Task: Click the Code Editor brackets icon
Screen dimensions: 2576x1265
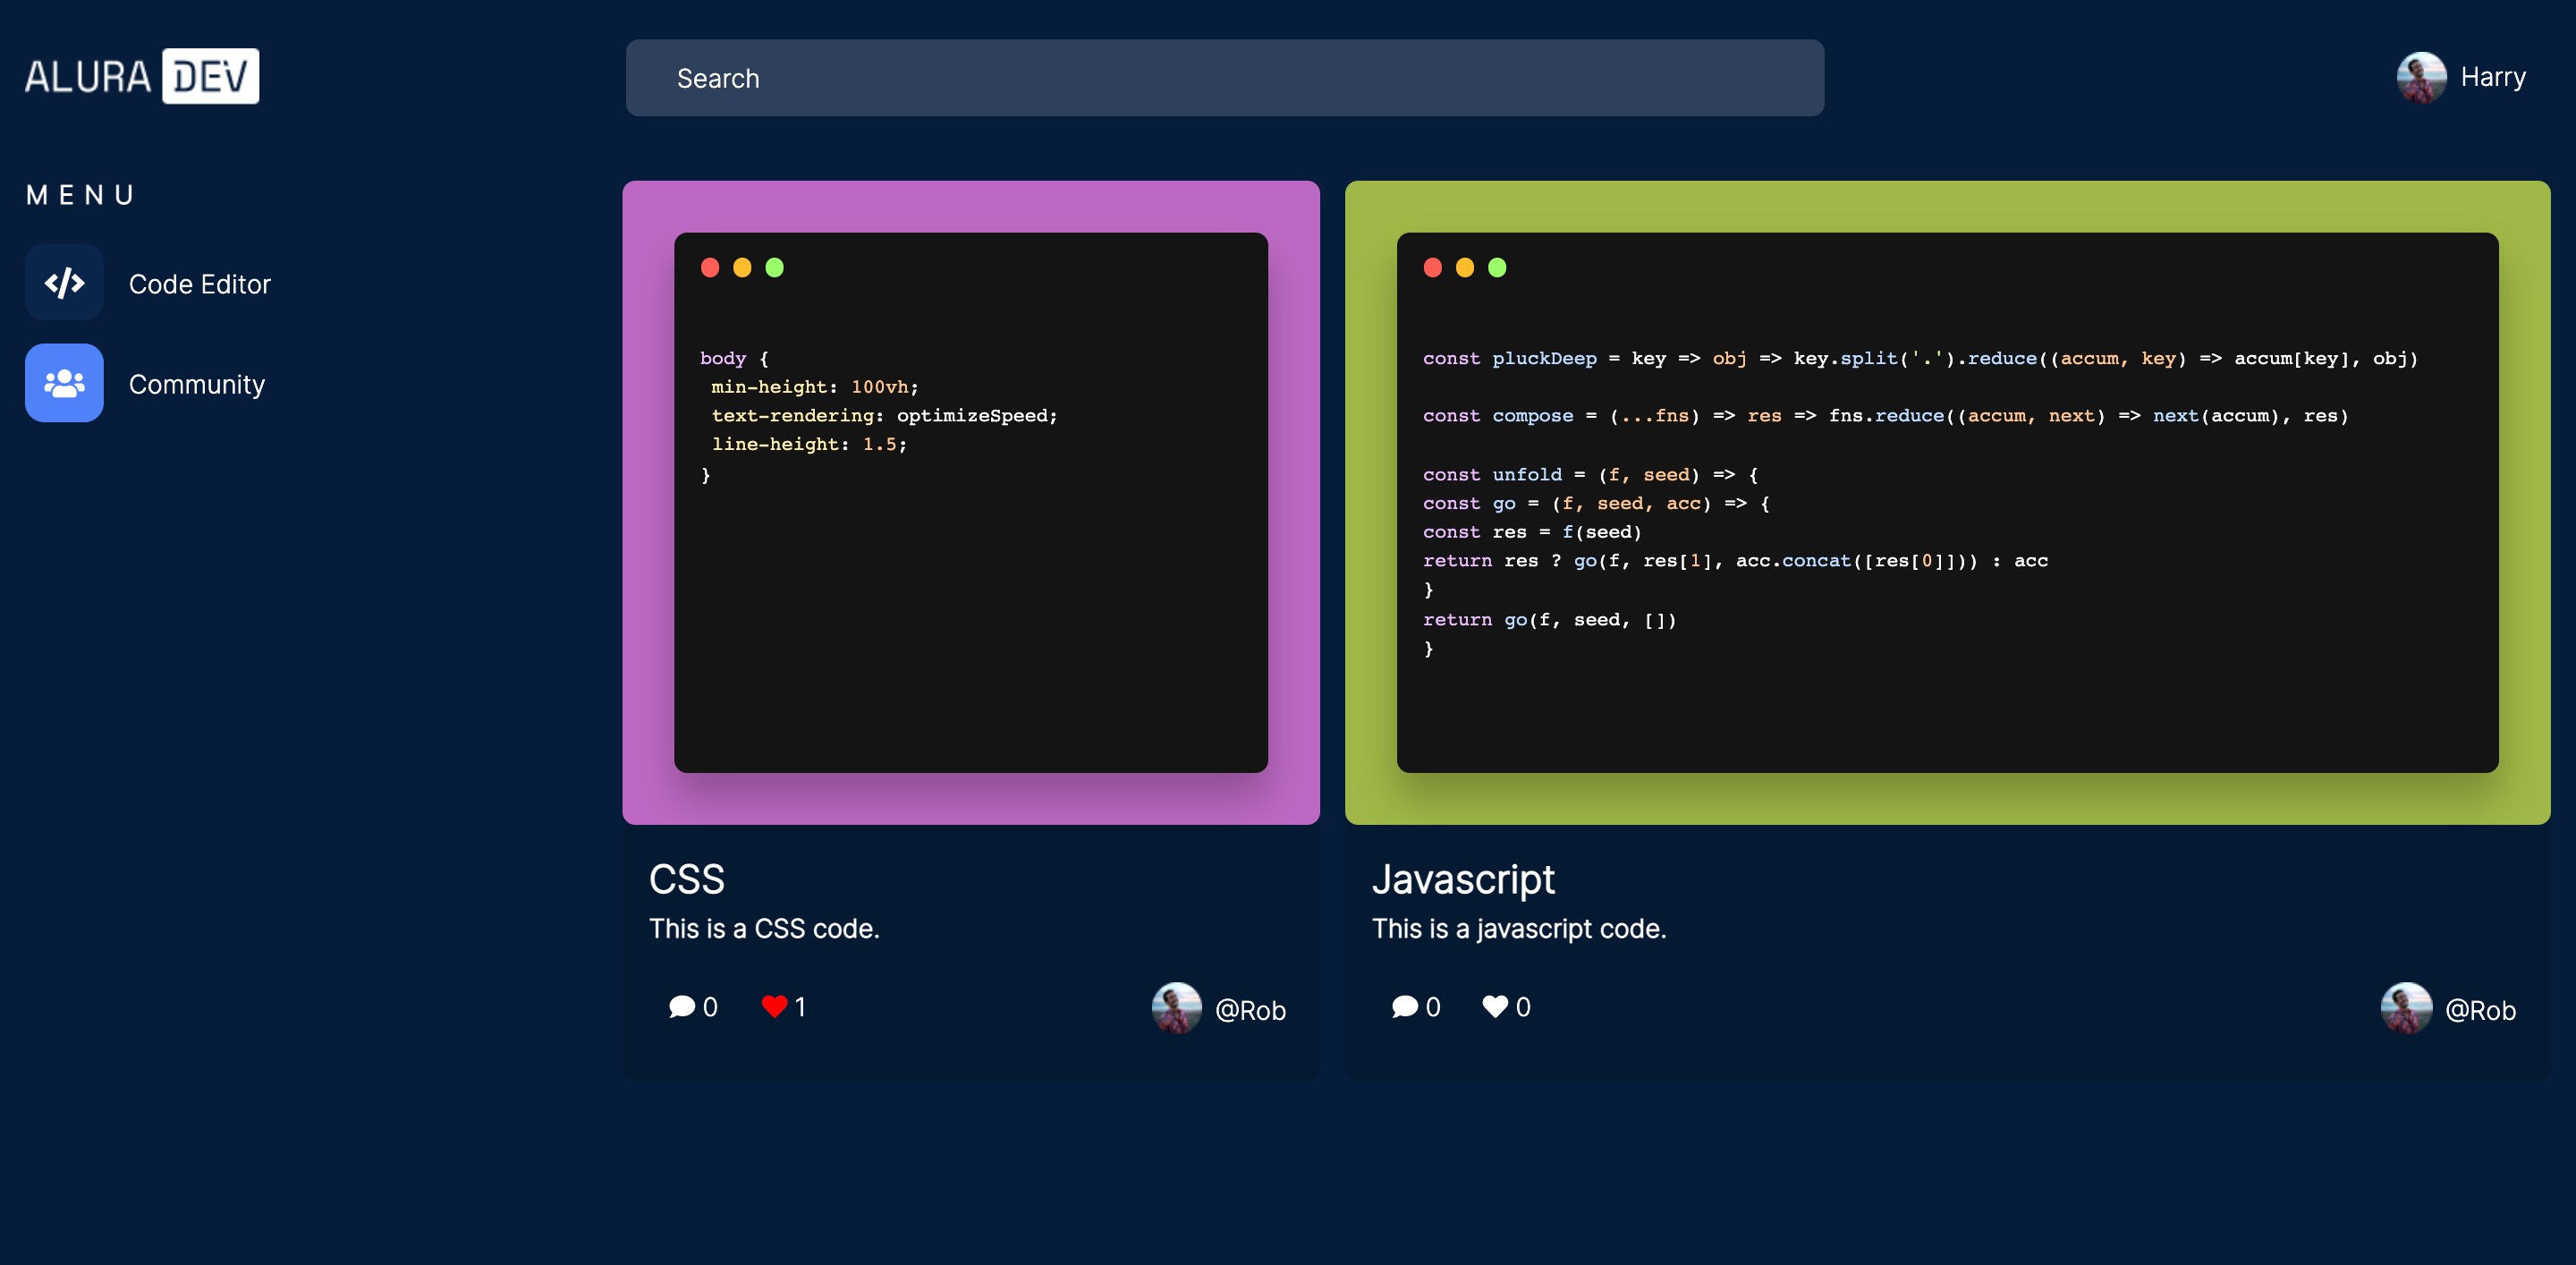Action: [x=64, y=283]
